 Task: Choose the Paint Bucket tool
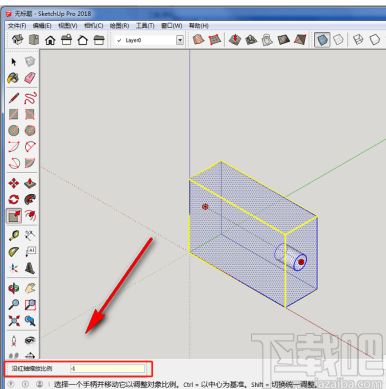pos(14,78)
